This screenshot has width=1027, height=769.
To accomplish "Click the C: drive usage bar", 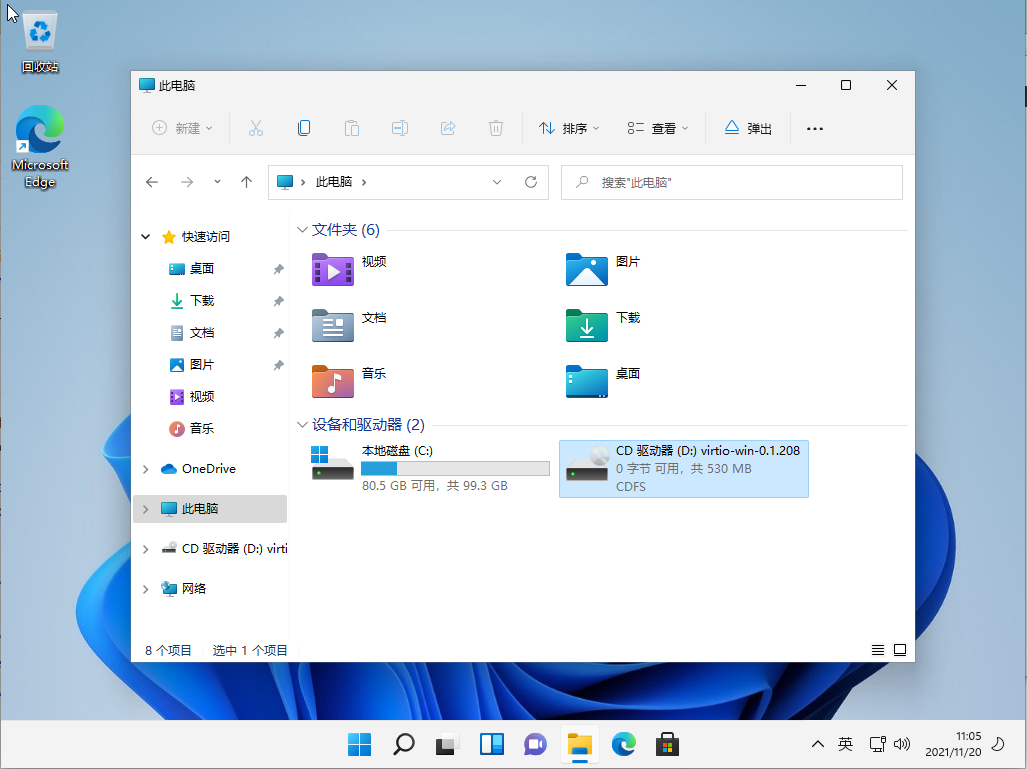I will (455, 467).
